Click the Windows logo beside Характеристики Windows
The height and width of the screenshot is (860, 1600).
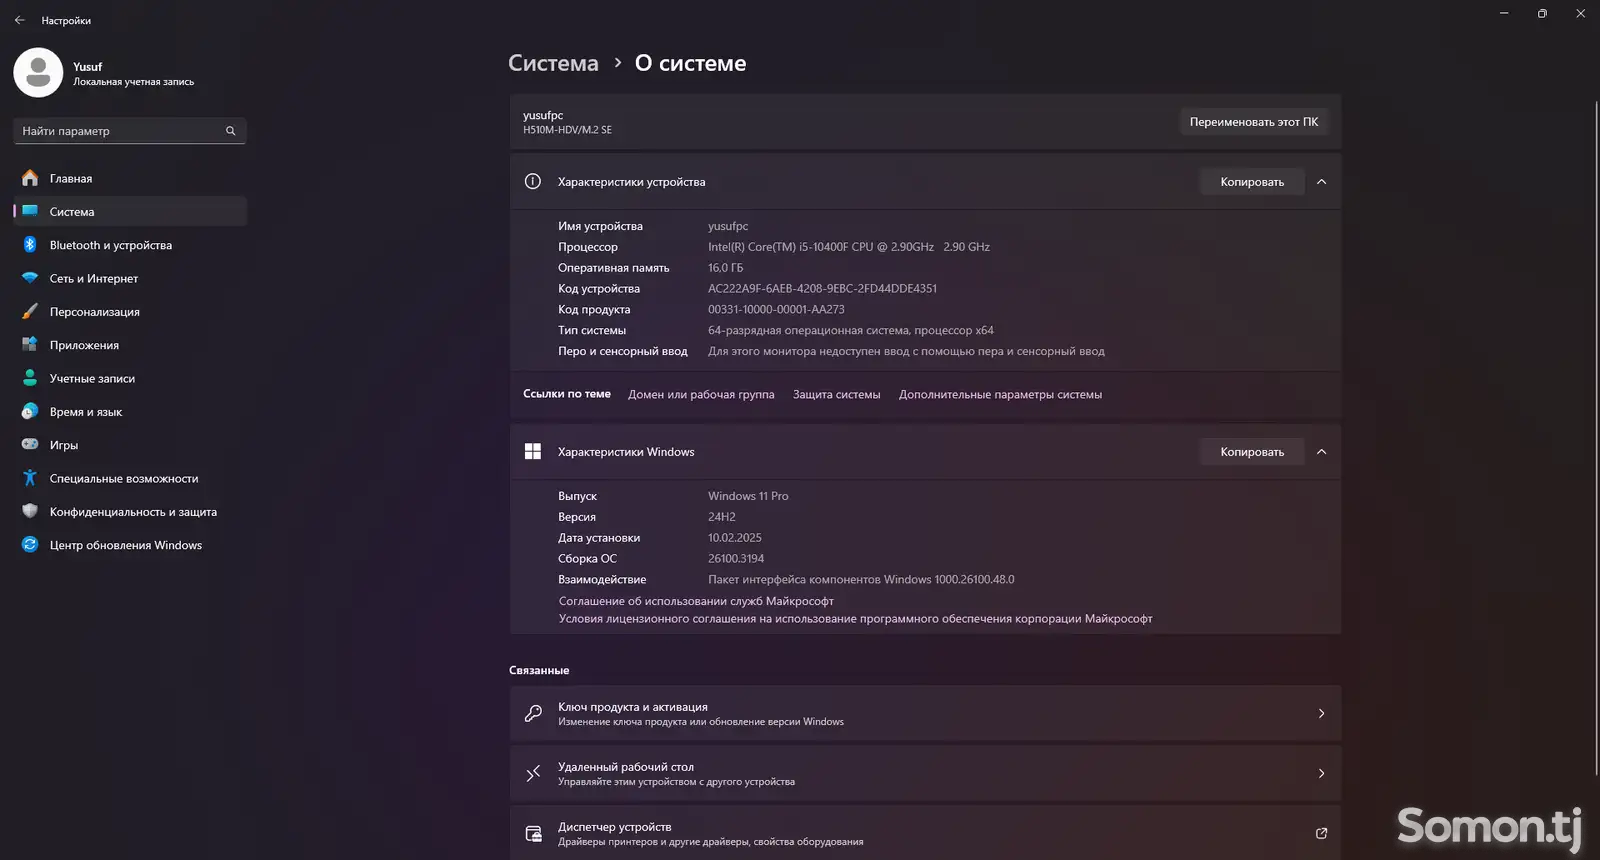click(x=533, y=452)
